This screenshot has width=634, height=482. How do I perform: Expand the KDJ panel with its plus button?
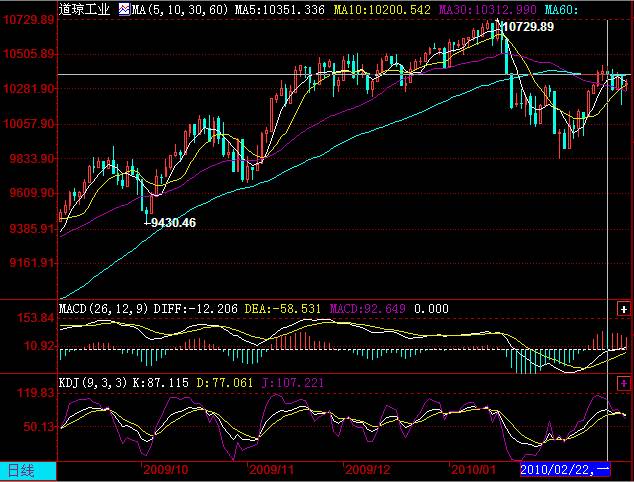click(623, 383)
